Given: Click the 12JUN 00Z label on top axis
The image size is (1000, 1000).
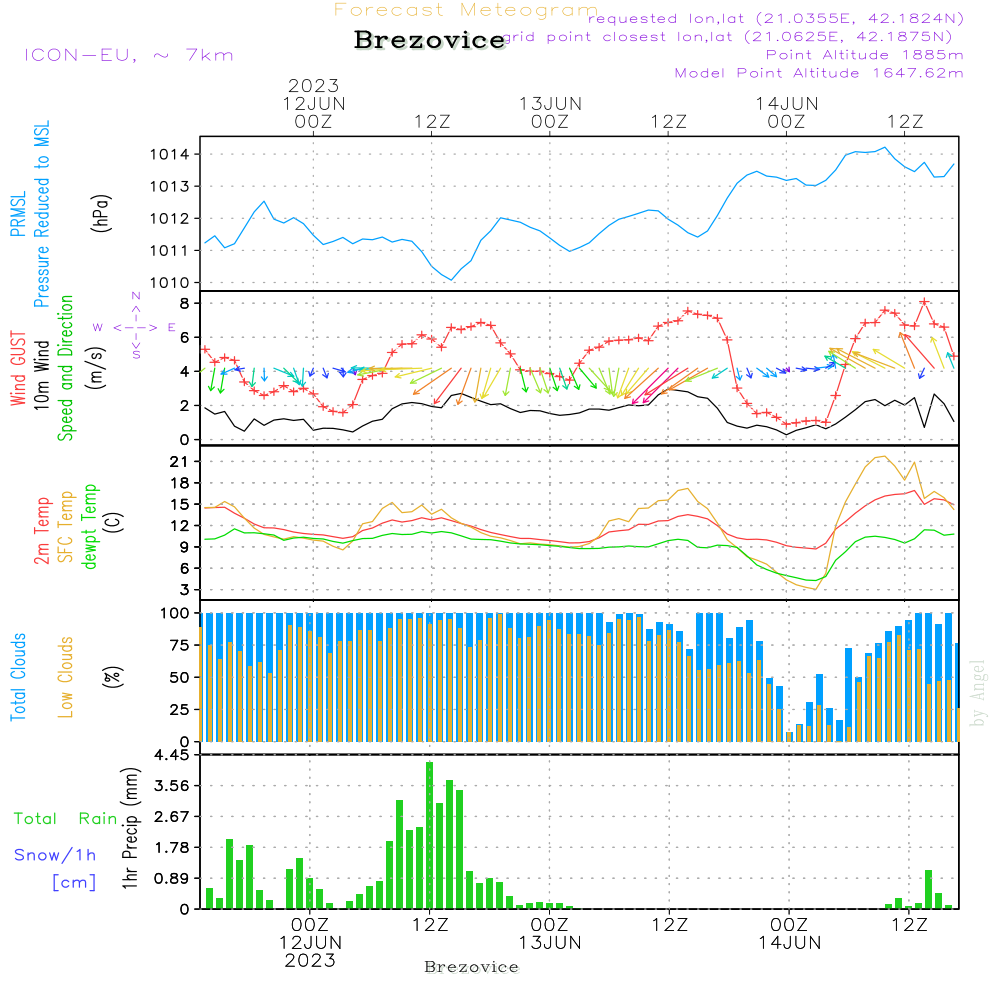Looking at the screenshot, I should click(x=314, y=112).
